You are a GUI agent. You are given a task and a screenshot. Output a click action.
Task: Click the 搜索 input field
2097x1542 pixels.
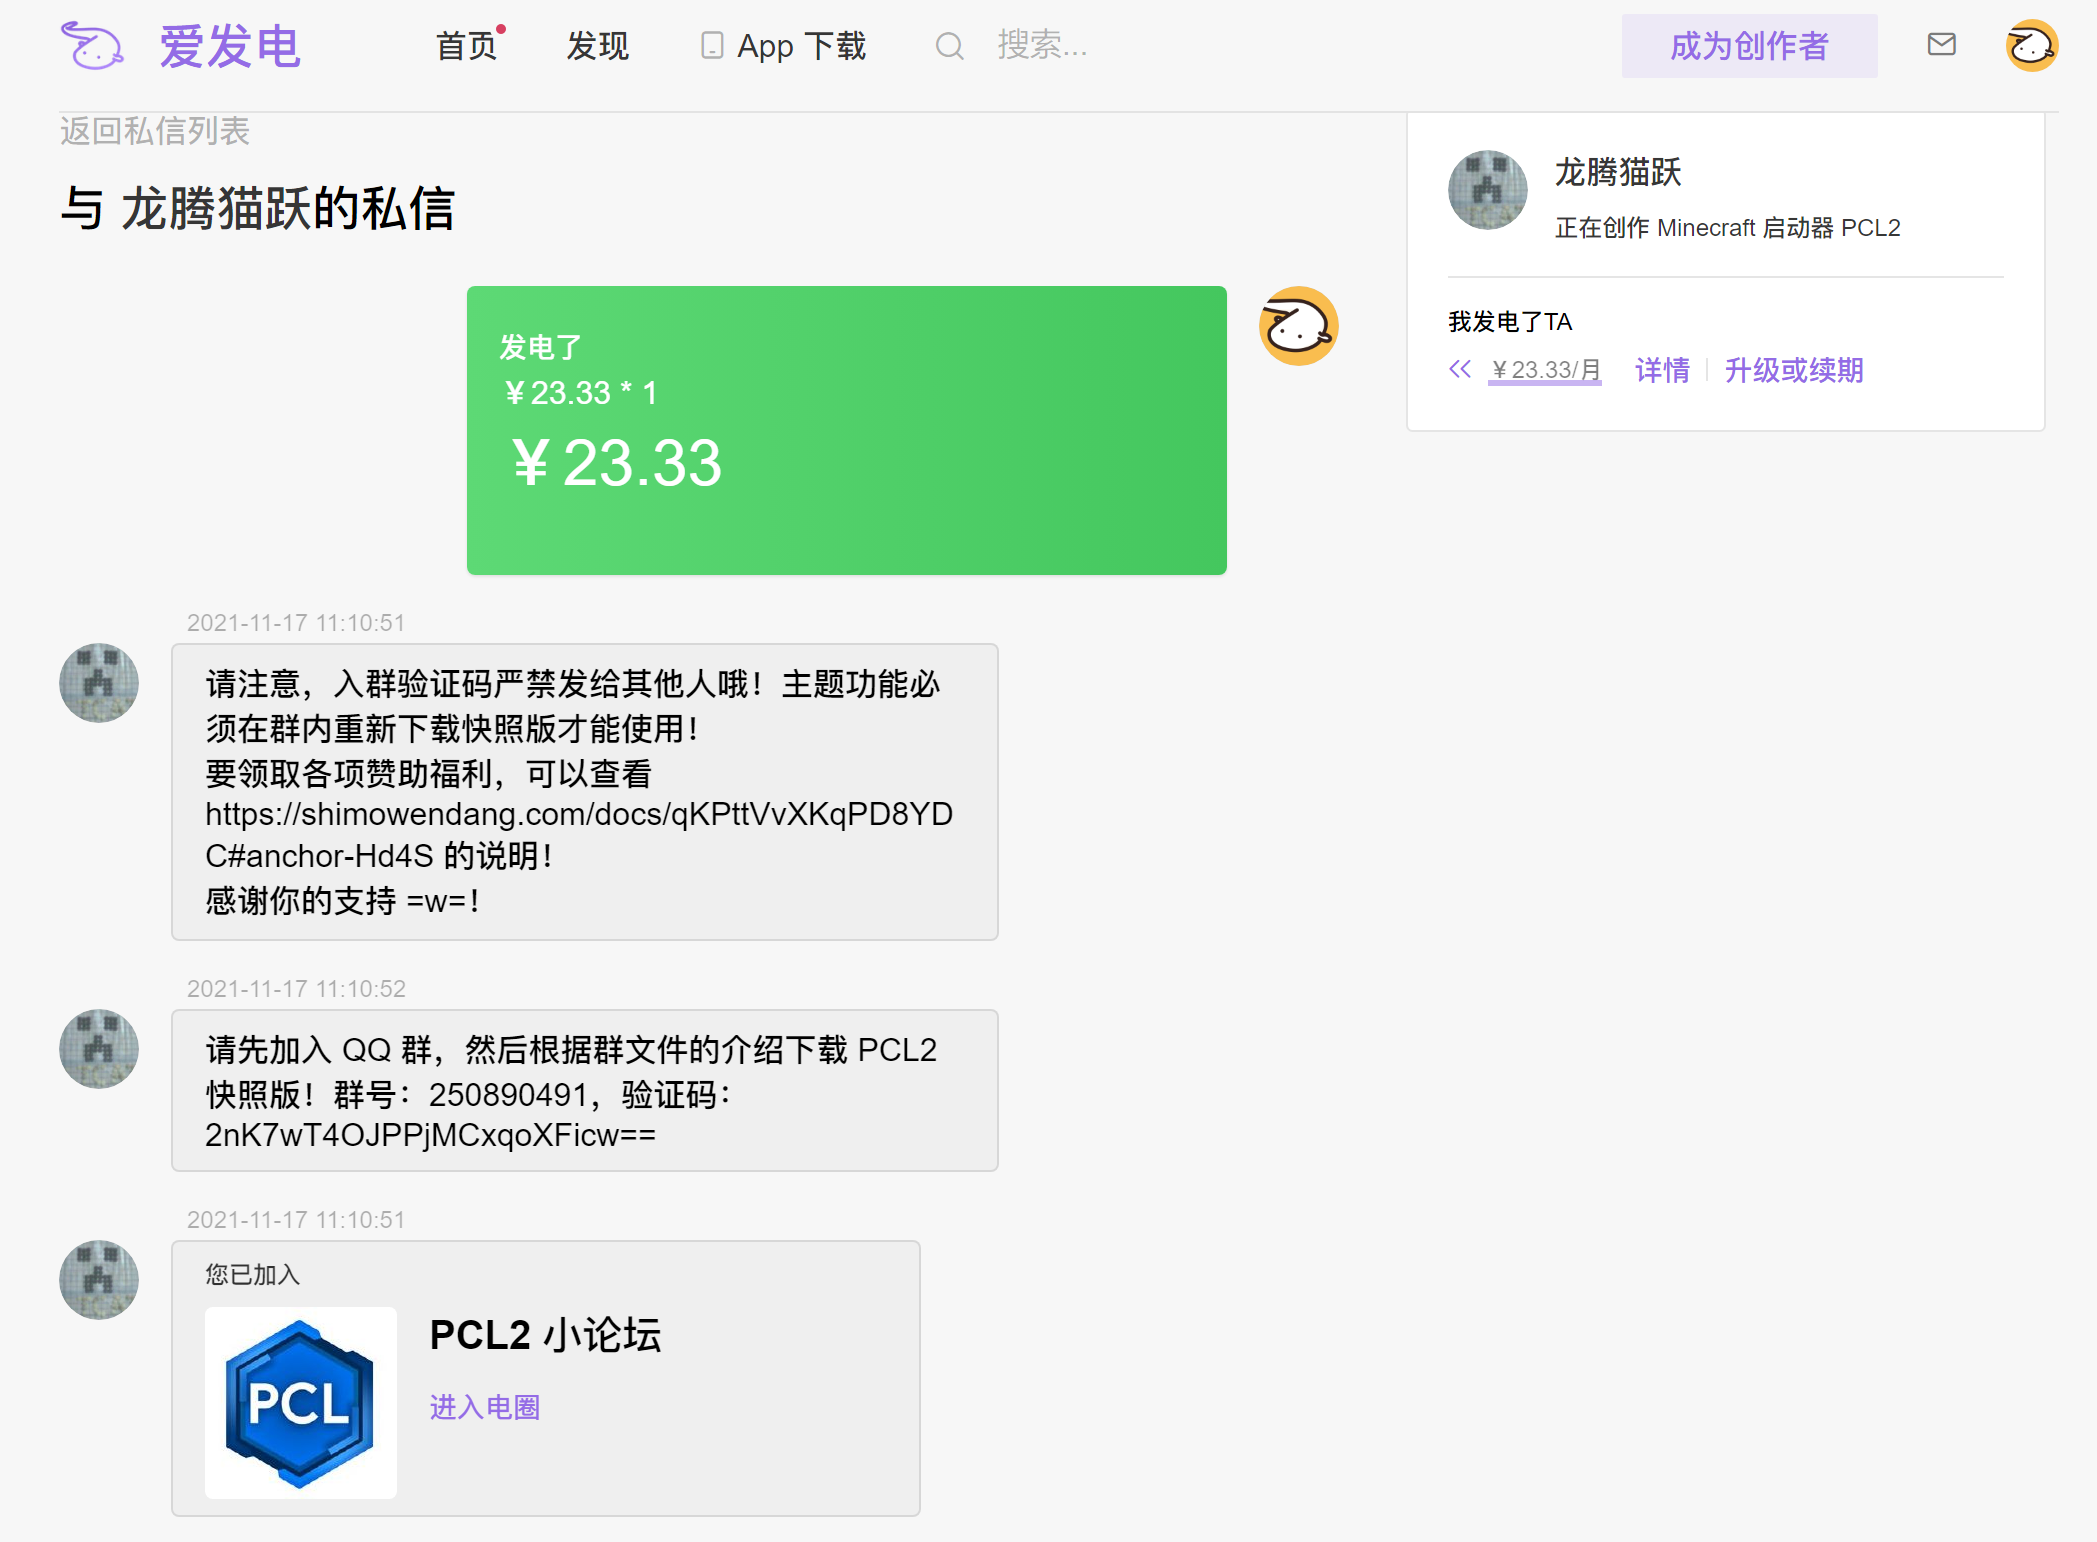coord(1040,45)
